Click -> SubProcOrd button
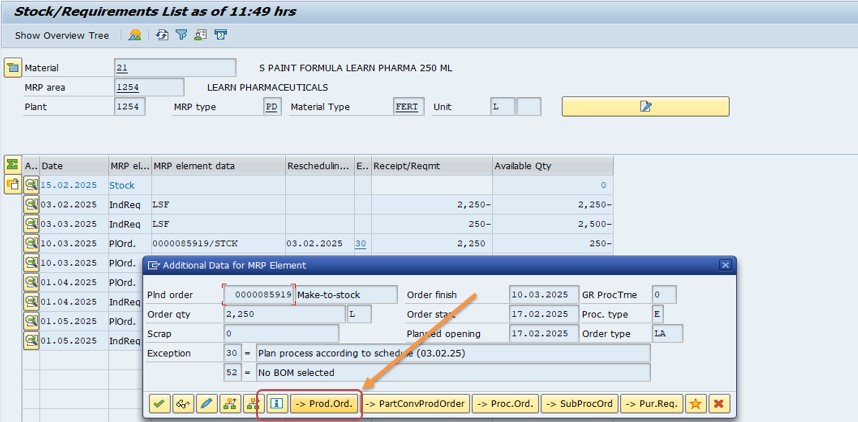Image resolution: width=858 pixels, height=422 pixels. 579,404
